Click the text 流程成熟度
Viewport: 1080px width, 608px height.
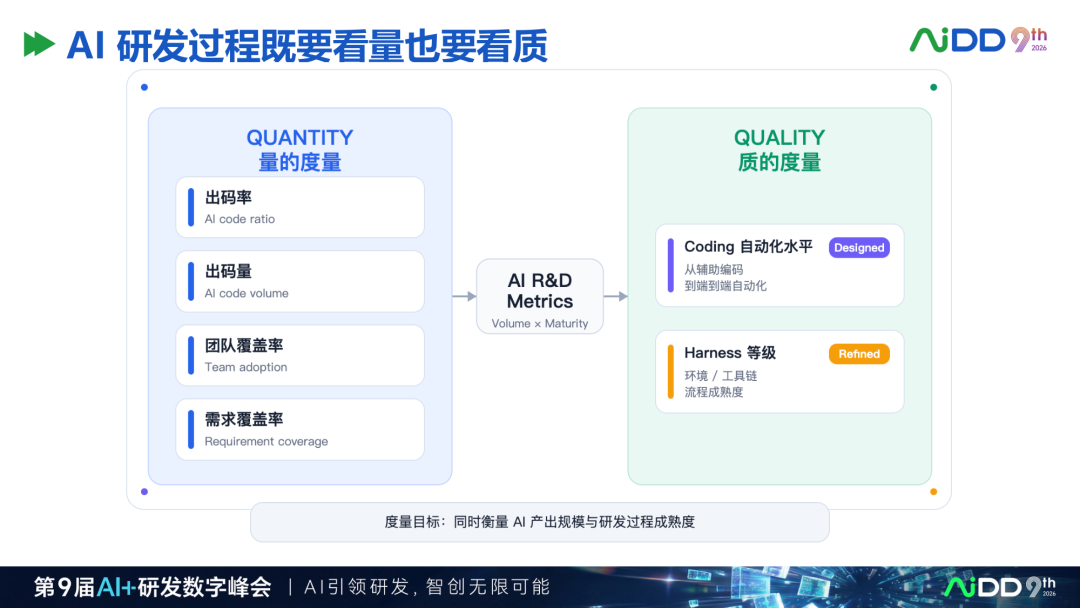714,392
